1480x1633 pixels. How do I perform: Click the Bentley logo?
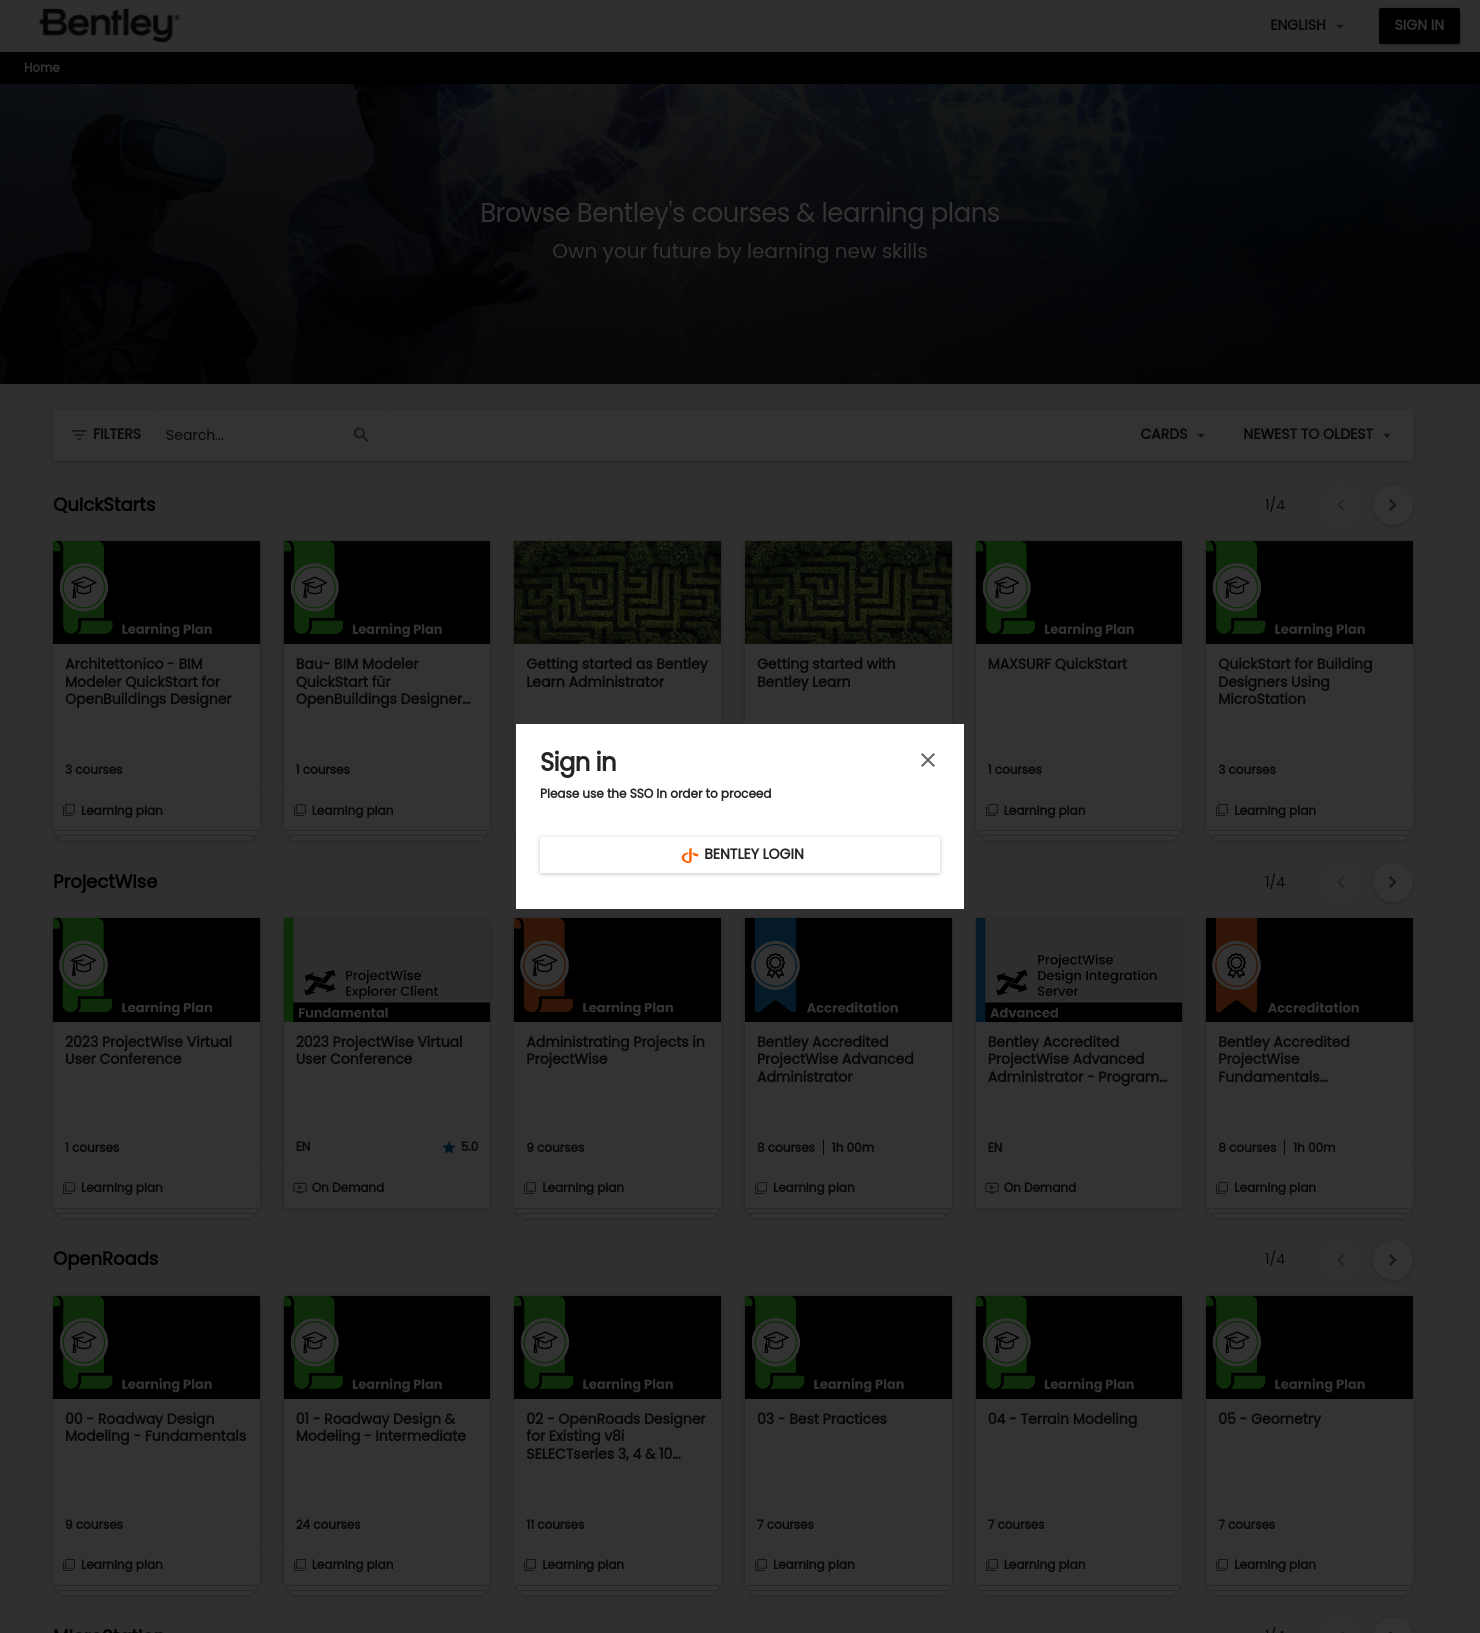(x=109, y=25)
